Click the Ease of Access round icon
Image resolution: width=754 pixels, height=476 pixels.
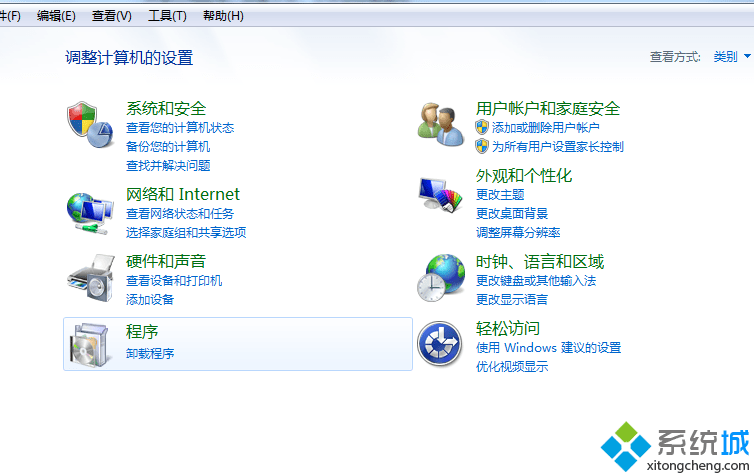click(x=440, y=344)
